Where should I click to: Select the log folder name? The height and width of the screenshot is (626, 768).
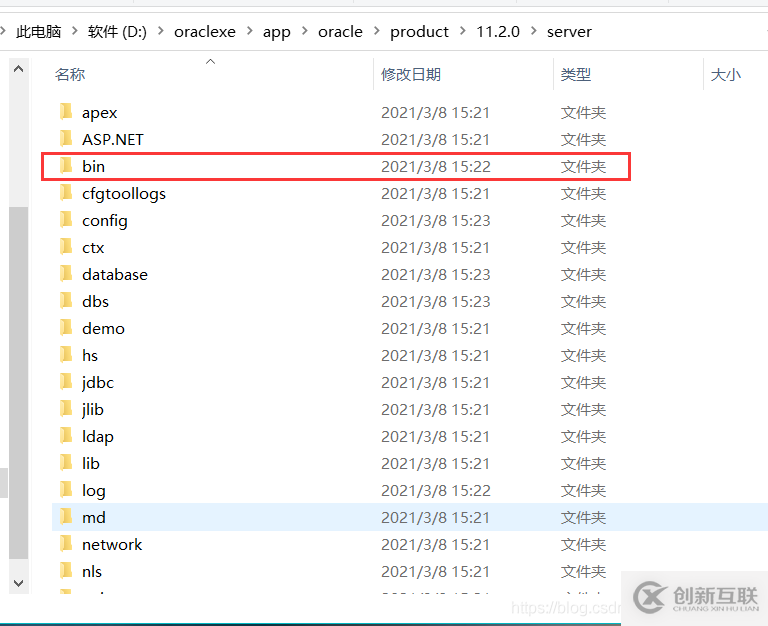coord(94,490)
